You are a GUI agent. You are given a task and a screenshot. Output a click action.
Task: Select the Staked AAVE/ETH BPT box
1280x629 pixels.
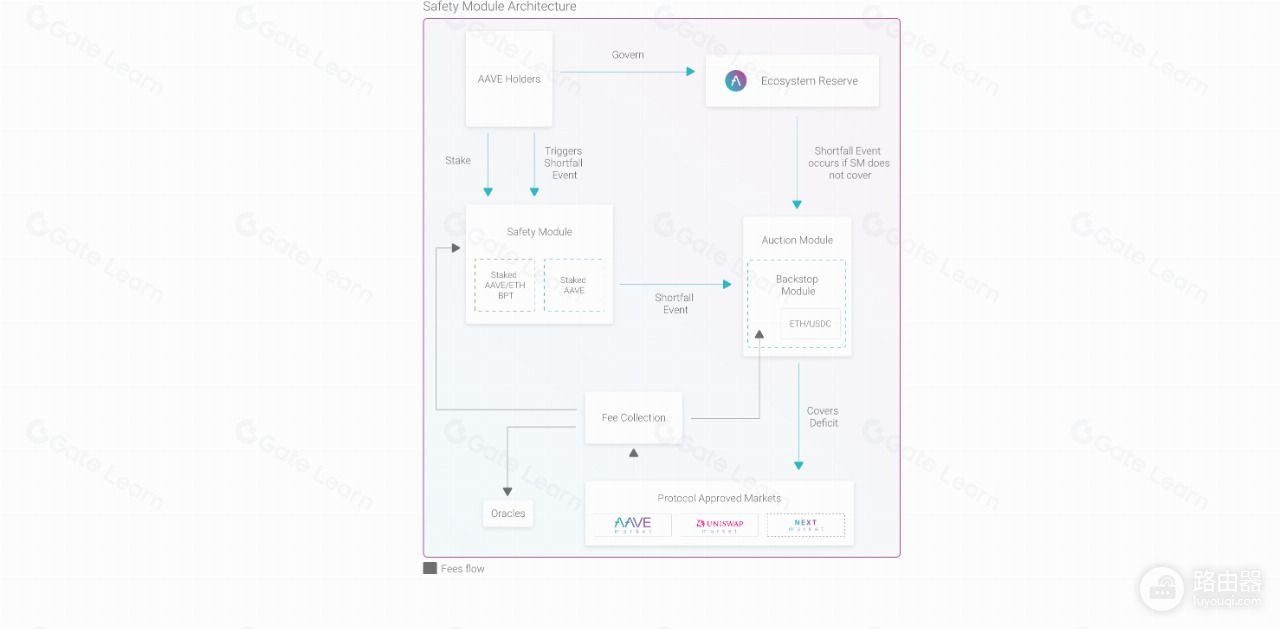pyautogui.click(x=504, y=286)
